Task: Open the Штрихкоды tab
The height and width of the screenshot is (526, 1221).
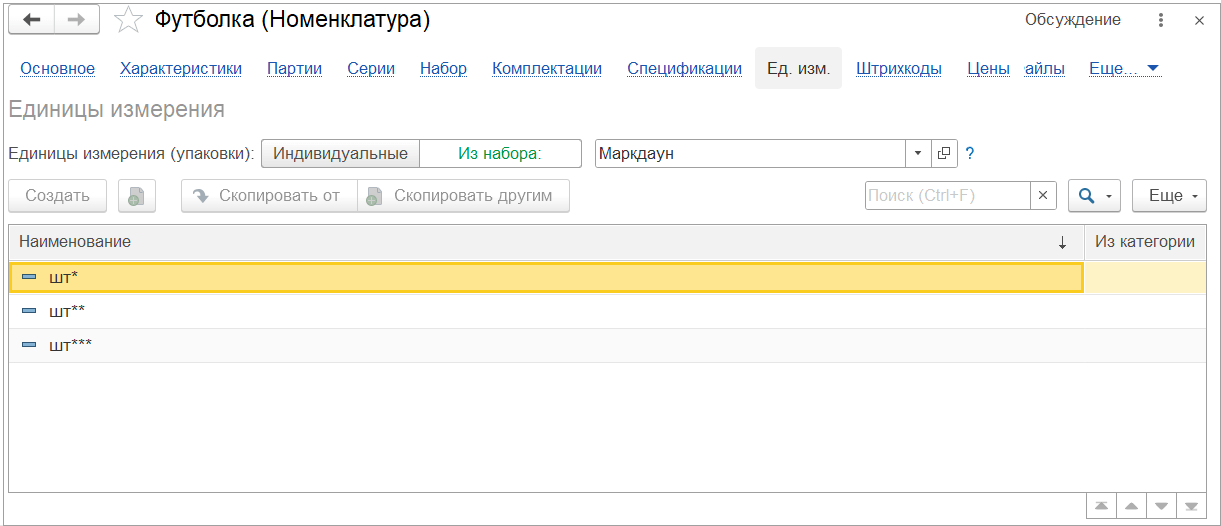Action: [x=899, y=69]
